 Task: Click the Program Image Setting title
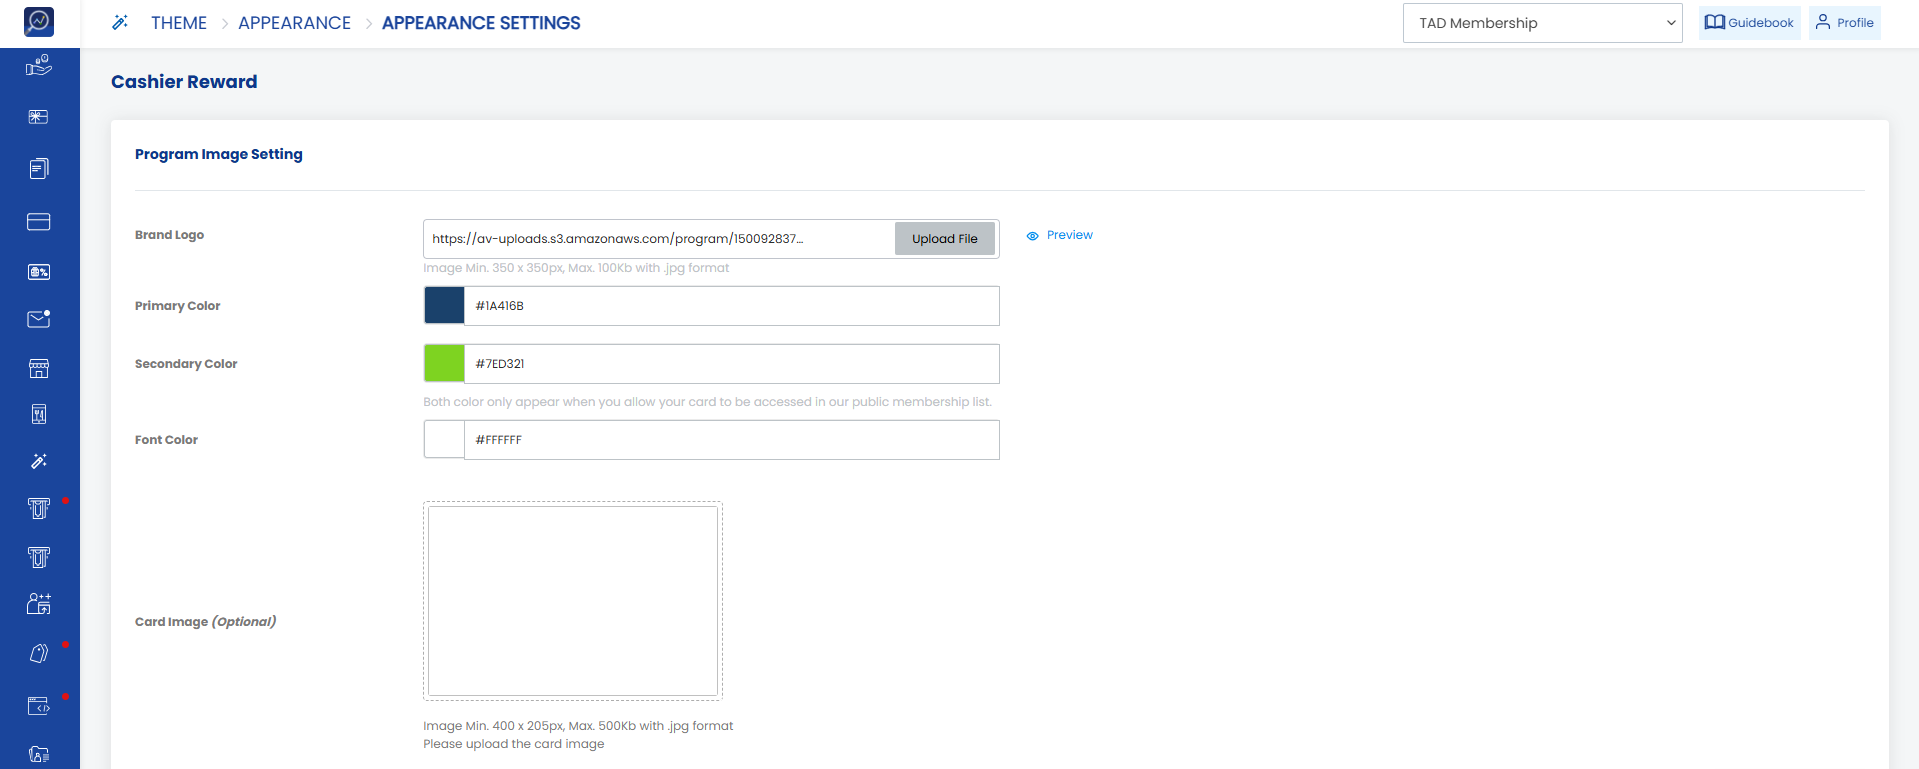(x=219, y=154)
